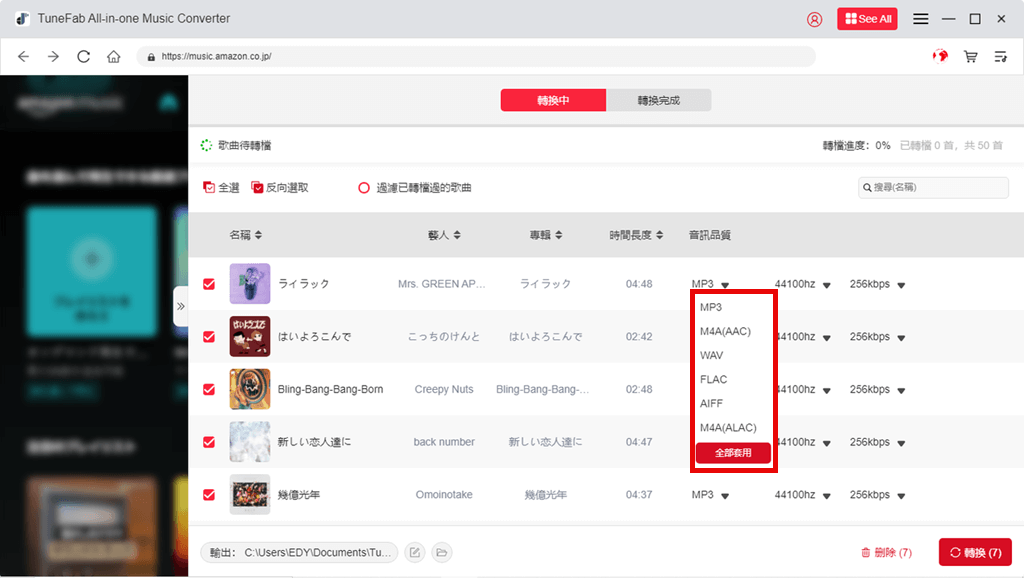The image size is (1024, 578).
Task: Click the 幾億光年 album thumbnail
Action: 249,494
